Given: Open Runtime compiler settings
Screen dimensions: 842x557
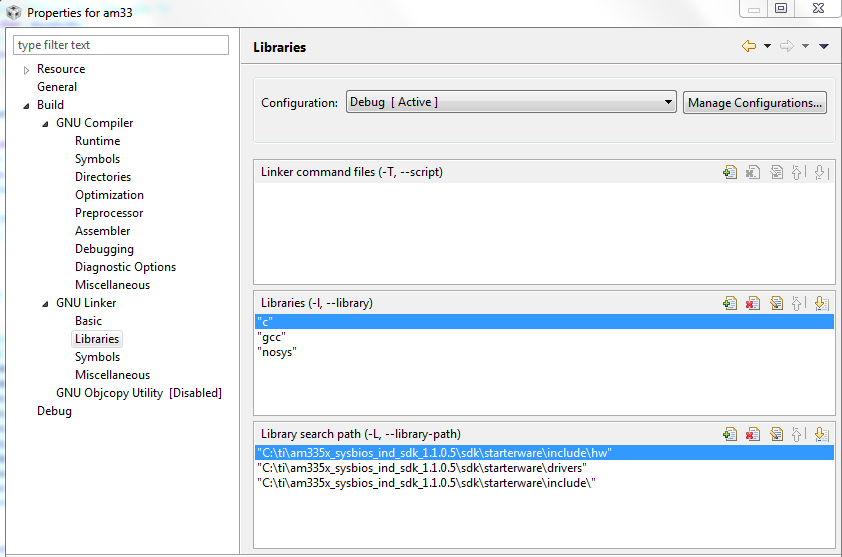Looking at the screenshot, I should click(x=98, y=141).
